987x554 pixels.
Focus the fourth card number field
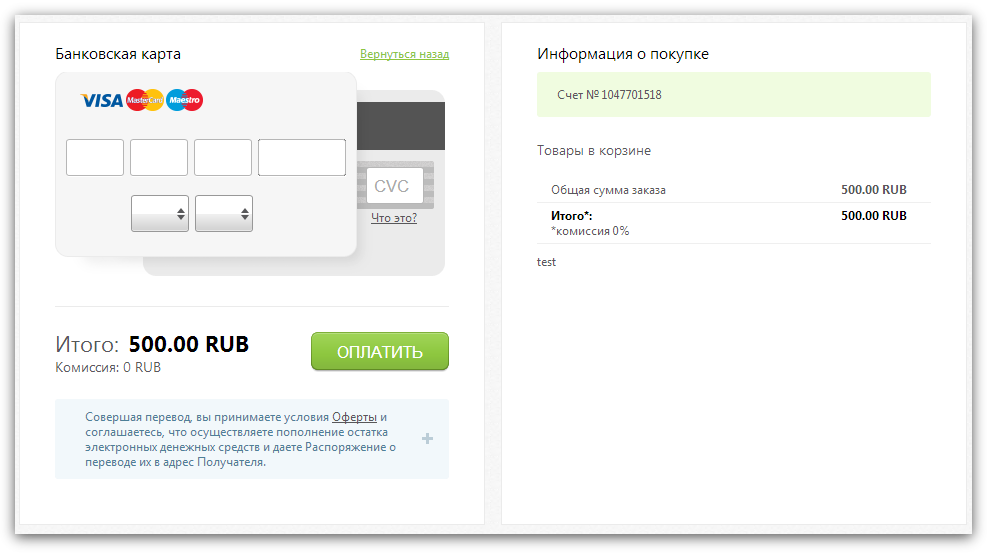click(x=302, y=157)
